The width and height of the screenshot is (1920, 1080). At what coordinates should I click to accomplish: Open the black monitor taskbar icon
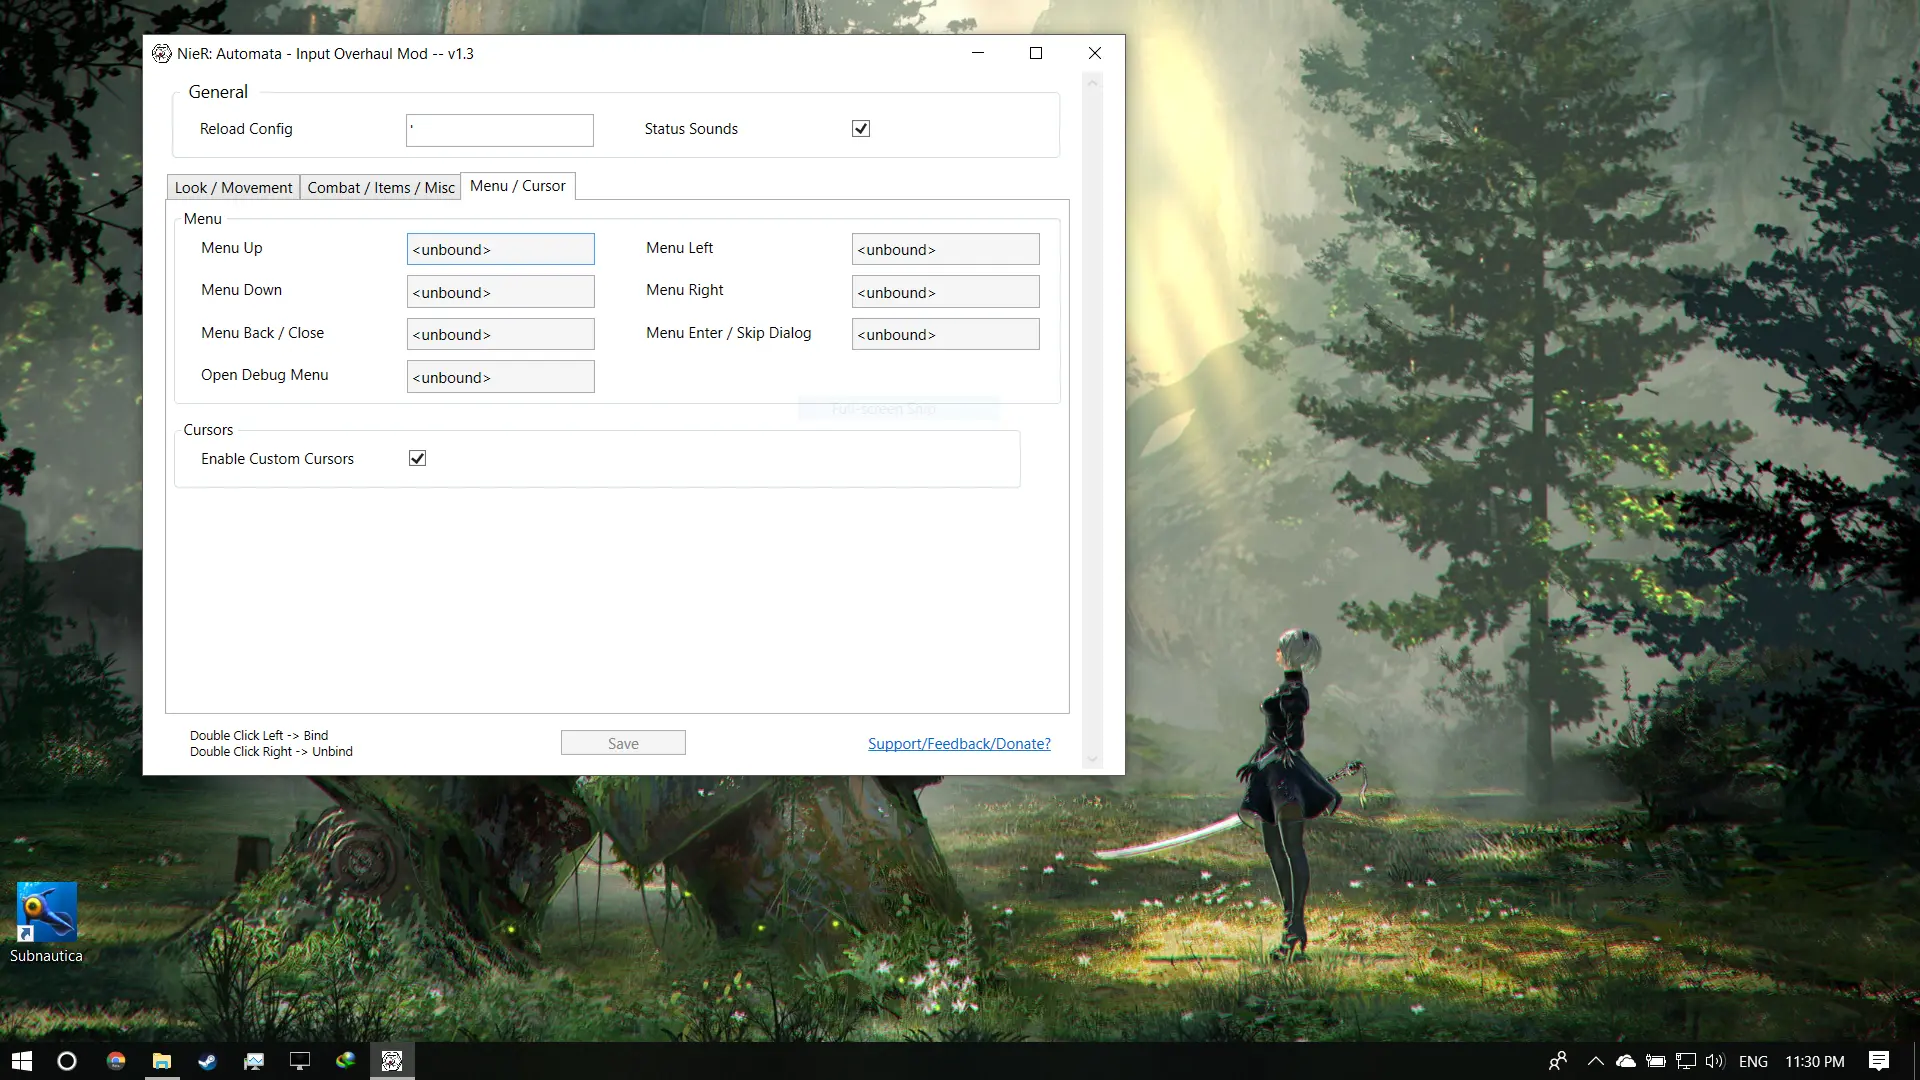[x=300, y=1061]
